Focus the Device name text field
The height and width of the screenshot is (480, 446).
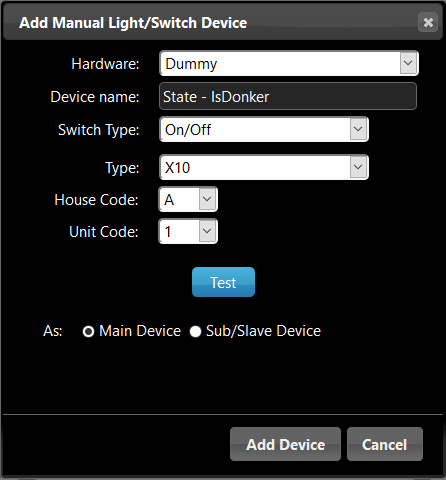(288, 96)
